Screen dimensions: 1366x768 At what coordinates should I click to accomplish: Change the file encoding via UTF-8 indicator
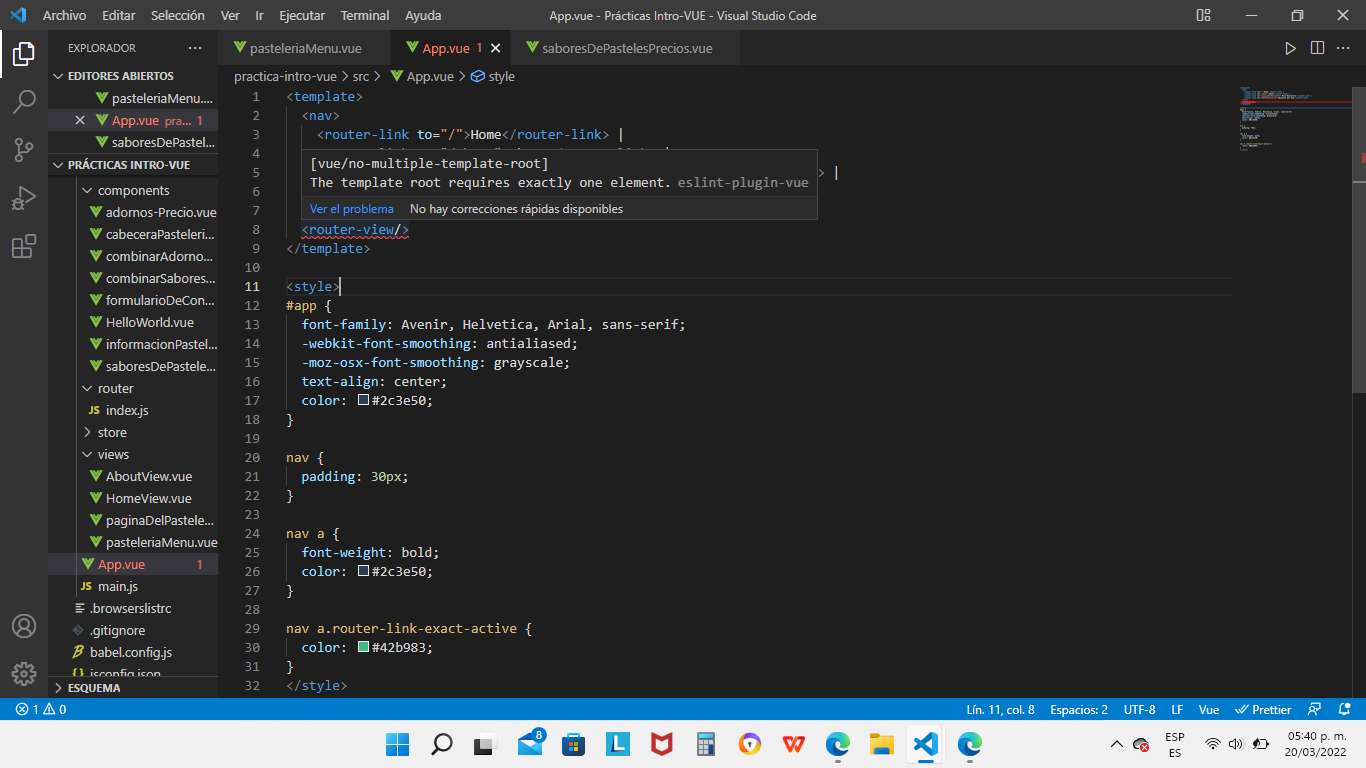1139,709
